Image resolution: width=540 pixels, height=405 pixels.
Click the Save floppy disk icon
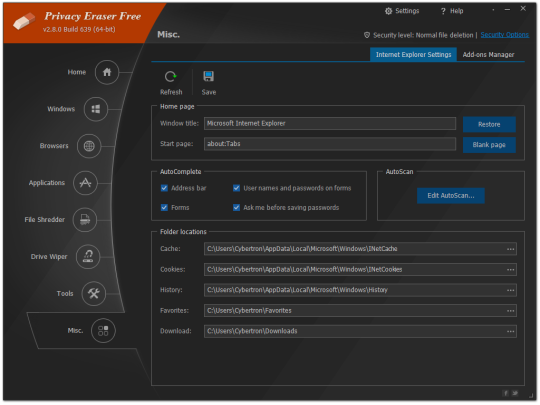208,76
